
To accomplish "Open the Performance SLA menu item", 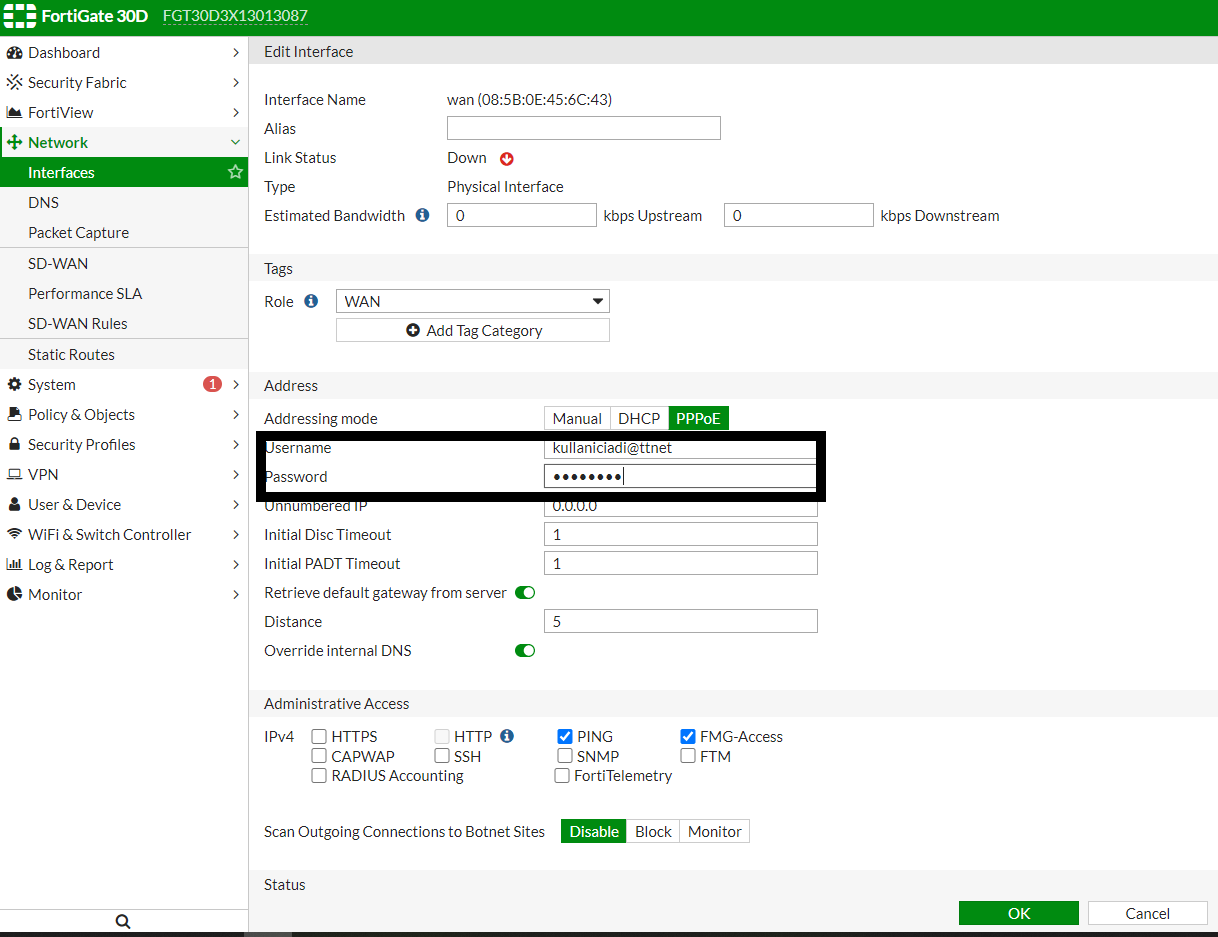I will coord(124,294).
